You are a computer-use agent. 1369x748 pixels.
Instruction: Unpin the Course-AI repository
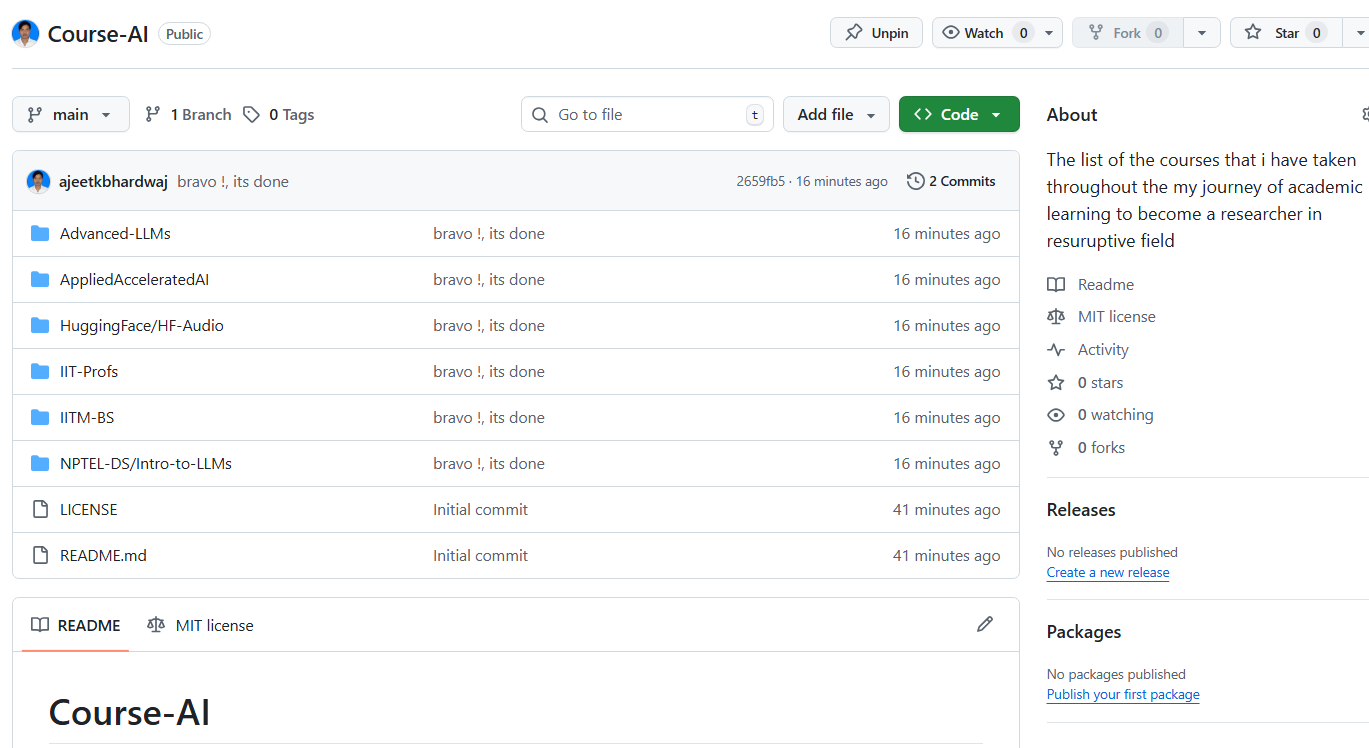[x=876, y=33]
